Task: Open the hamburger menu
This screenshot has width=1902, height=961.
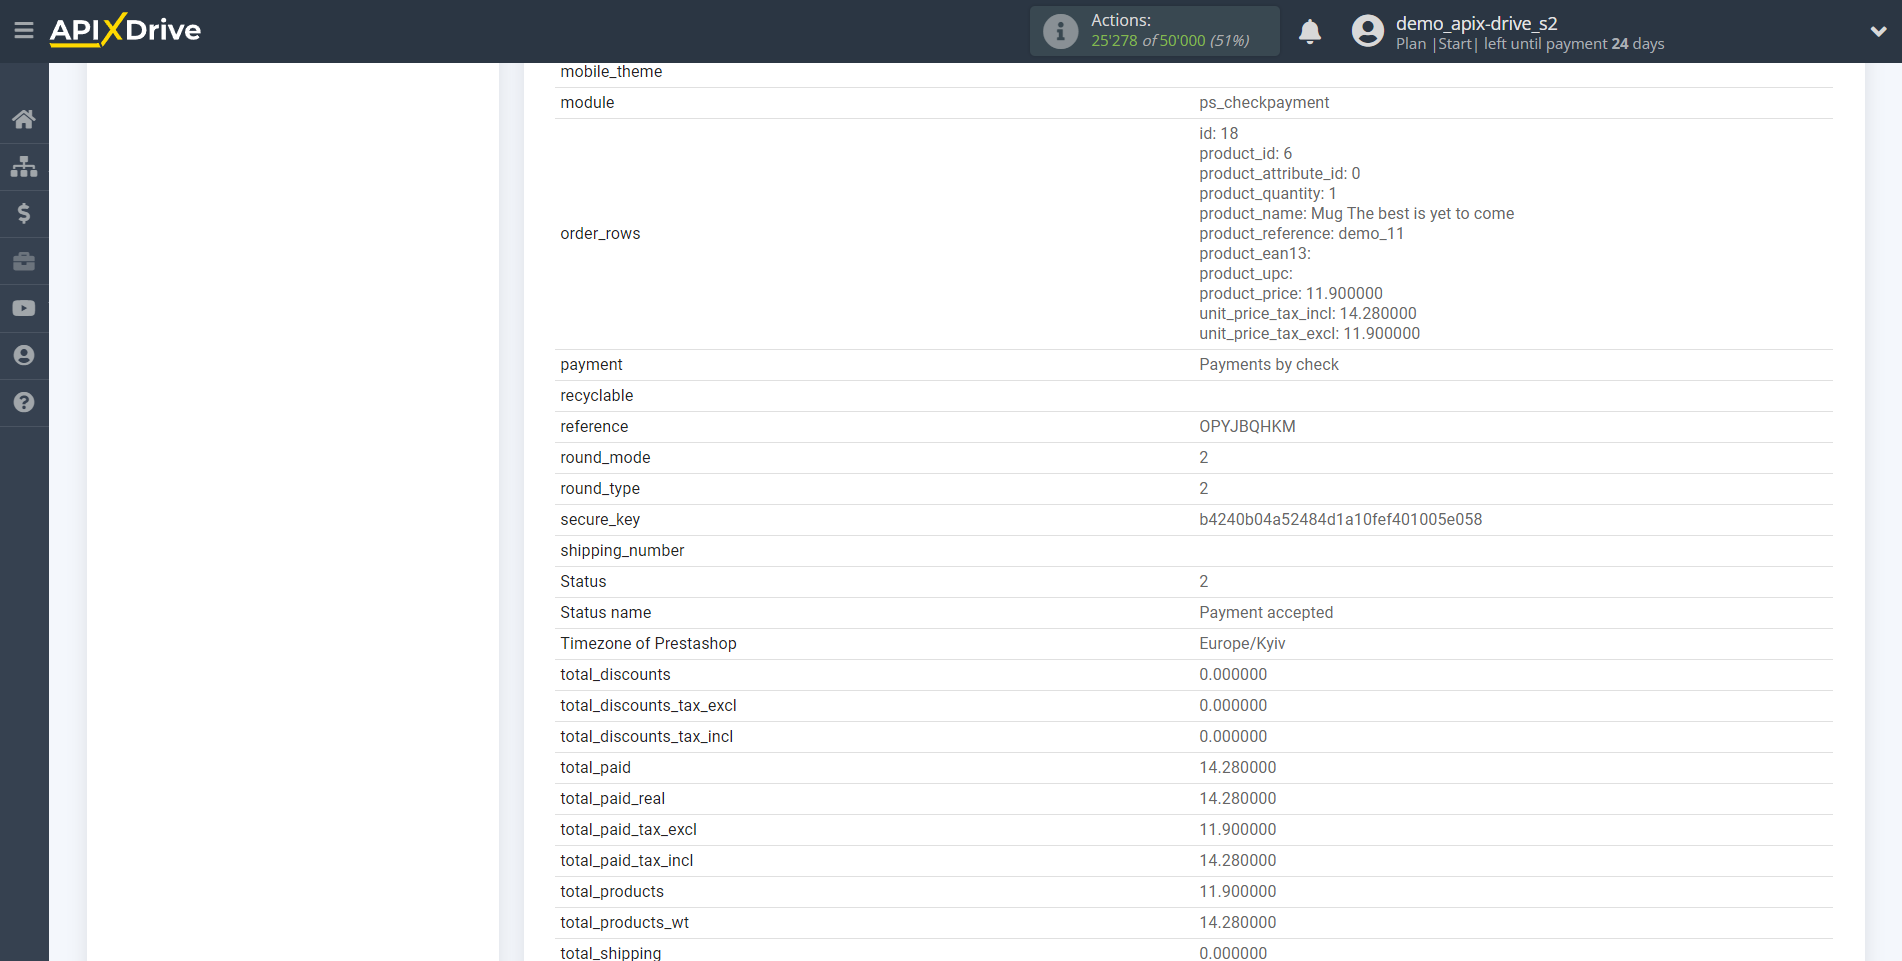Action: point(24,31)
